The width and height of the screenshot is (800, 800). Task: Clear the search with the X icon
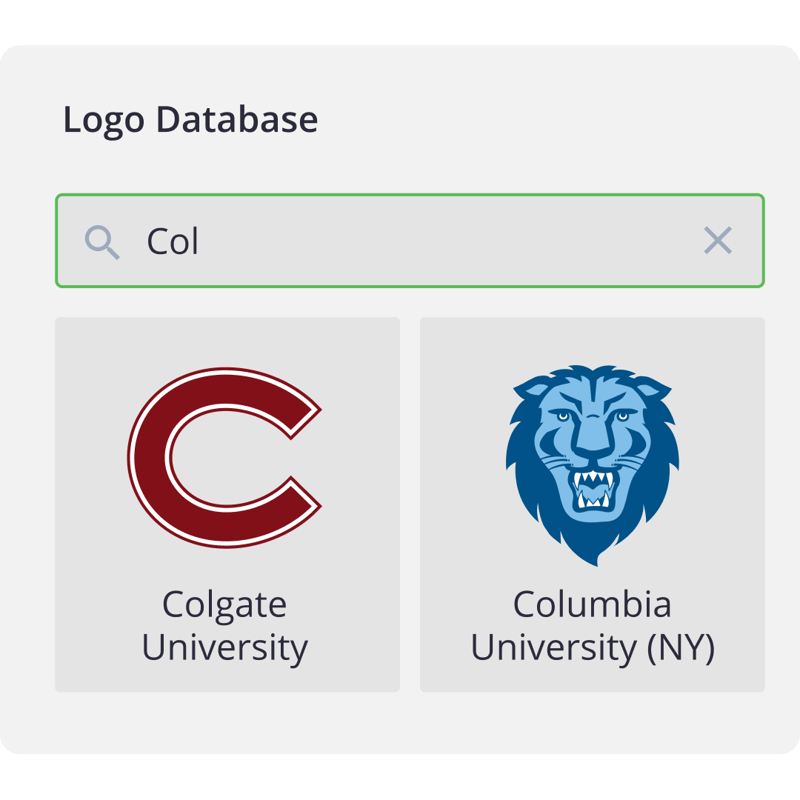717,241
